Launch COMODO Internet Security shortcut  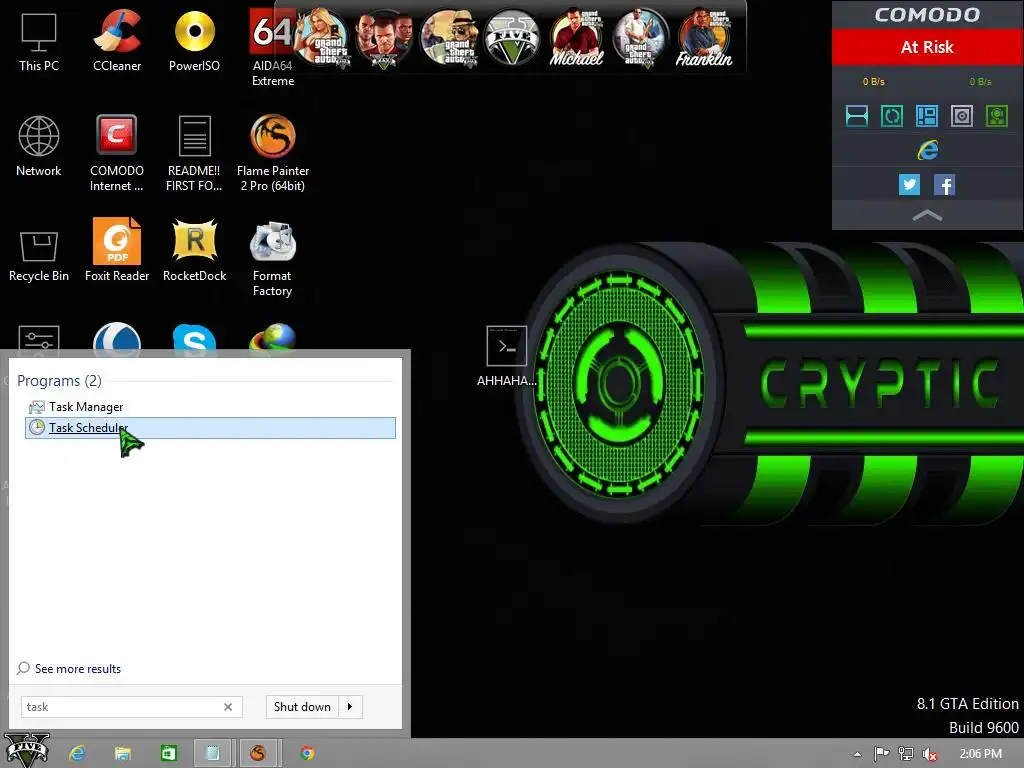tap(117, 153)
